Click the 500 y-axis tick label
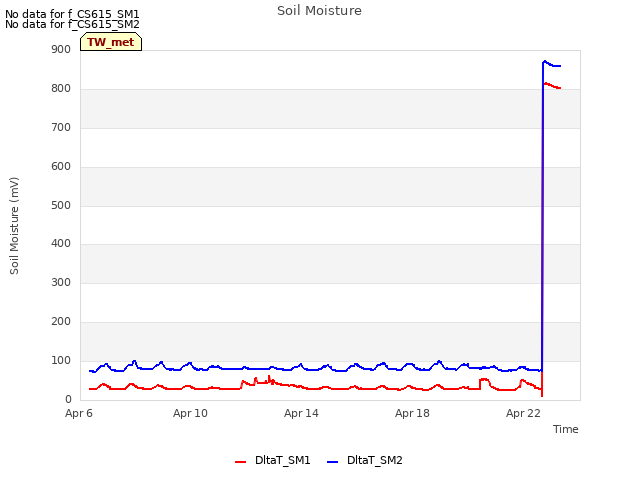 61,205
